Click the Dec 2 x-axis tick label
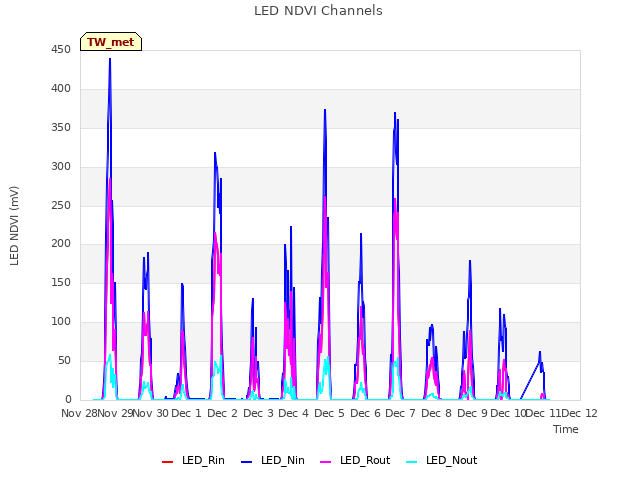The width and height of the screenshot is (640, 480). click(x=222, y=413)
